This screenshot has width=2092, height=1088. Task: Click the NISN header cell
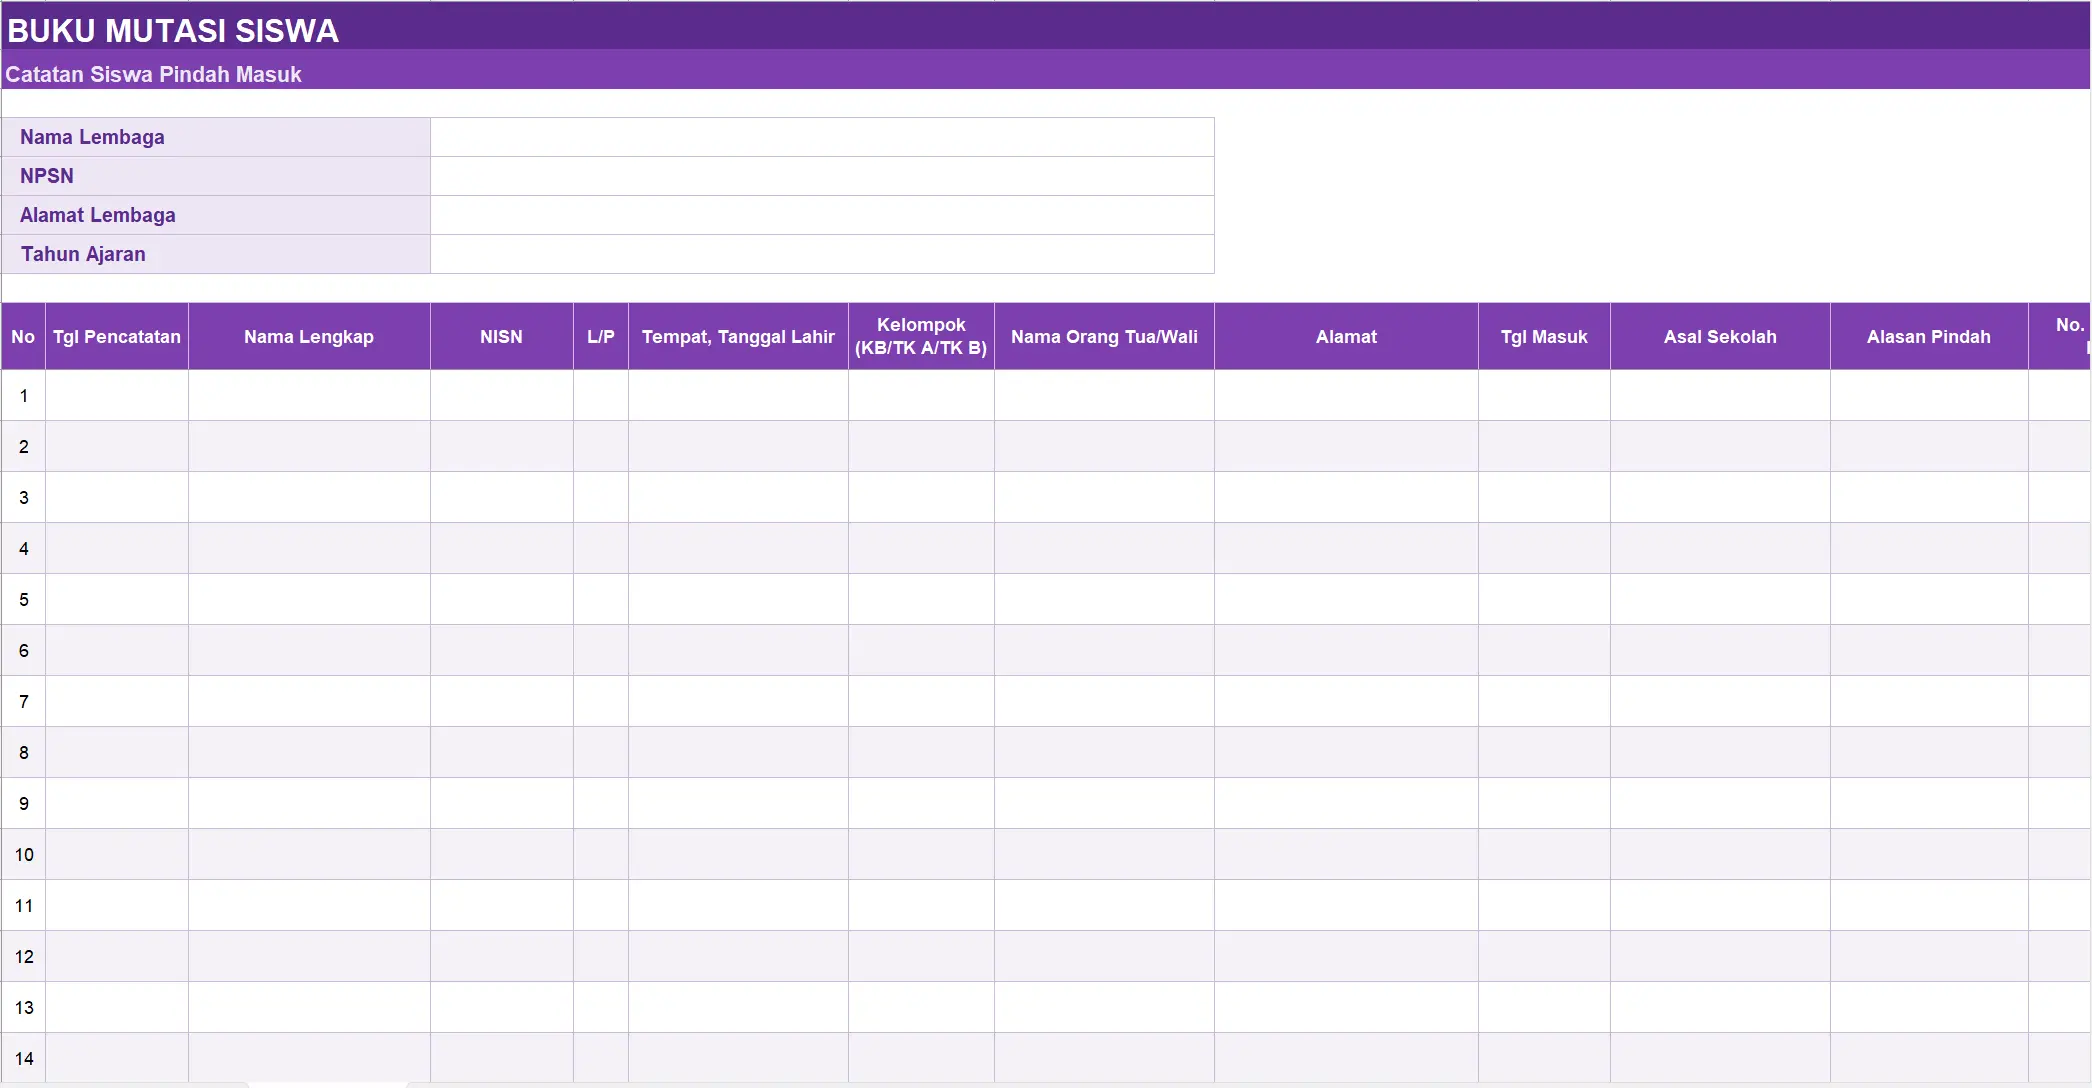point(502,337)
